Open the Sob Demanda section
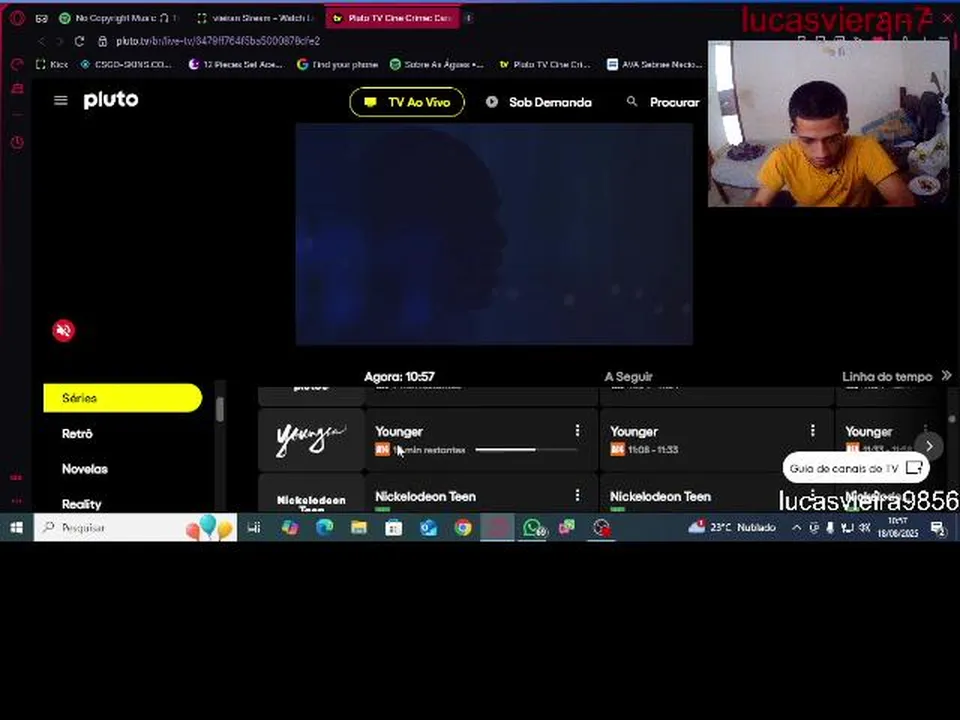960x720 pixels. tap(539, 102)
